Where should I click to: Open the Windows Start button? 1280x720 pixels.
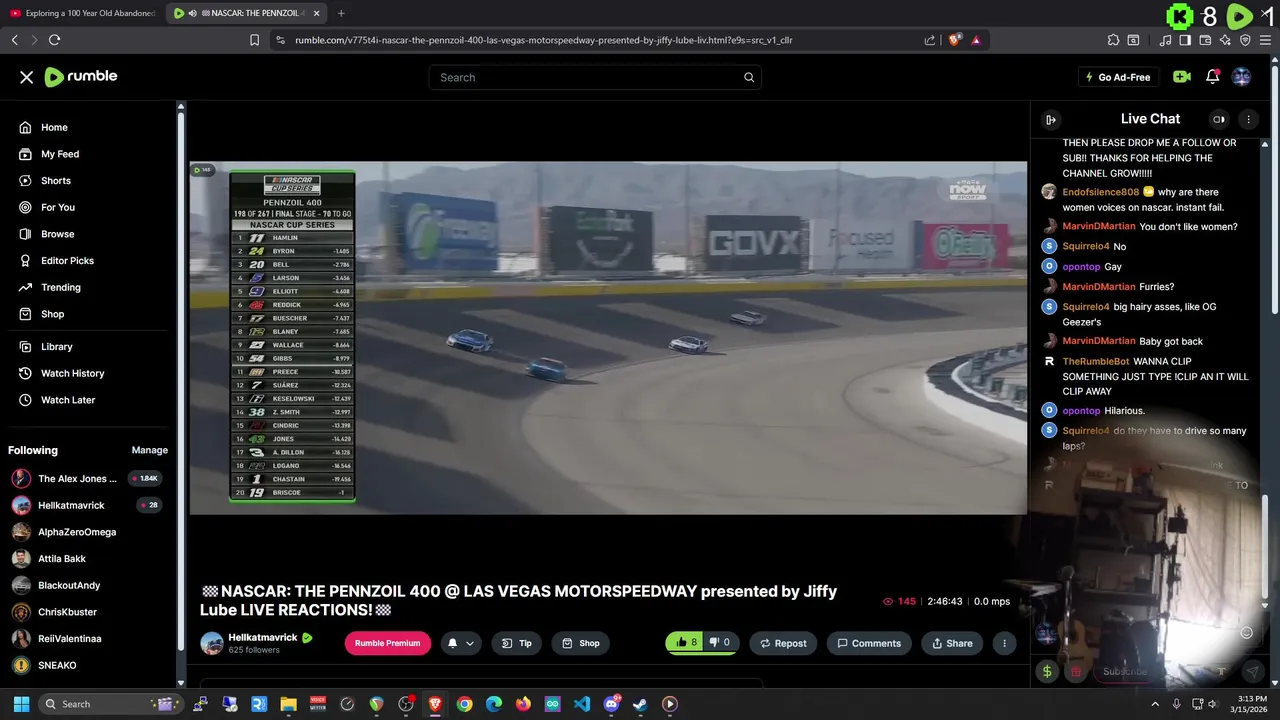[21, 704]
